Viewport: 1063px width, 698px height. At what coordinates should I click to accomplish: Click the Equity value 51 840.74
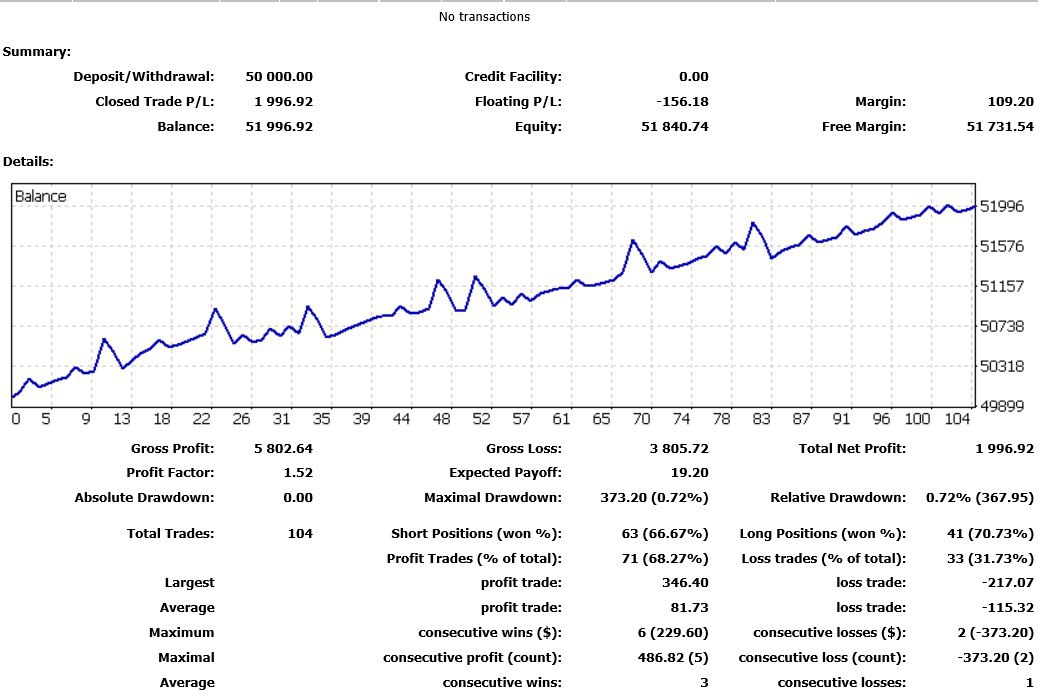[675, 127]
